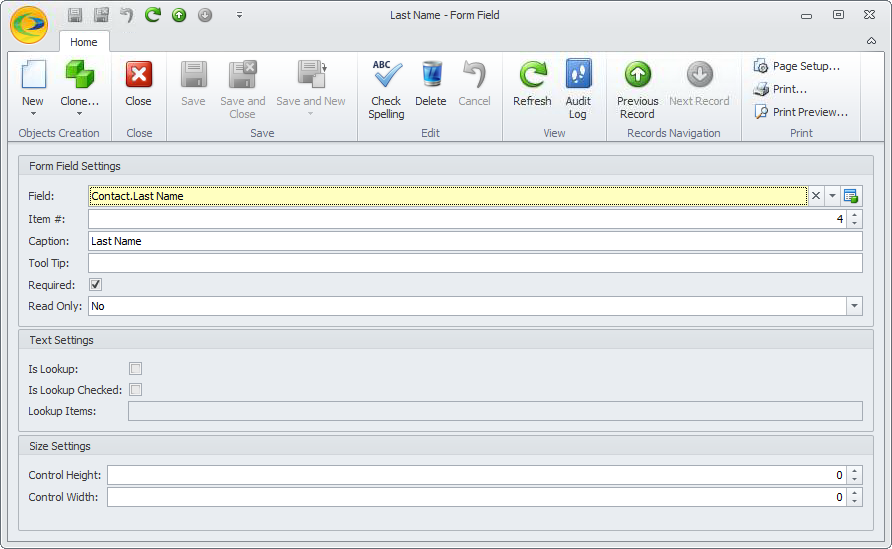Open the Field related record icon
The image size is (892, 549).
pyautogui.click(x=851, y=196)
